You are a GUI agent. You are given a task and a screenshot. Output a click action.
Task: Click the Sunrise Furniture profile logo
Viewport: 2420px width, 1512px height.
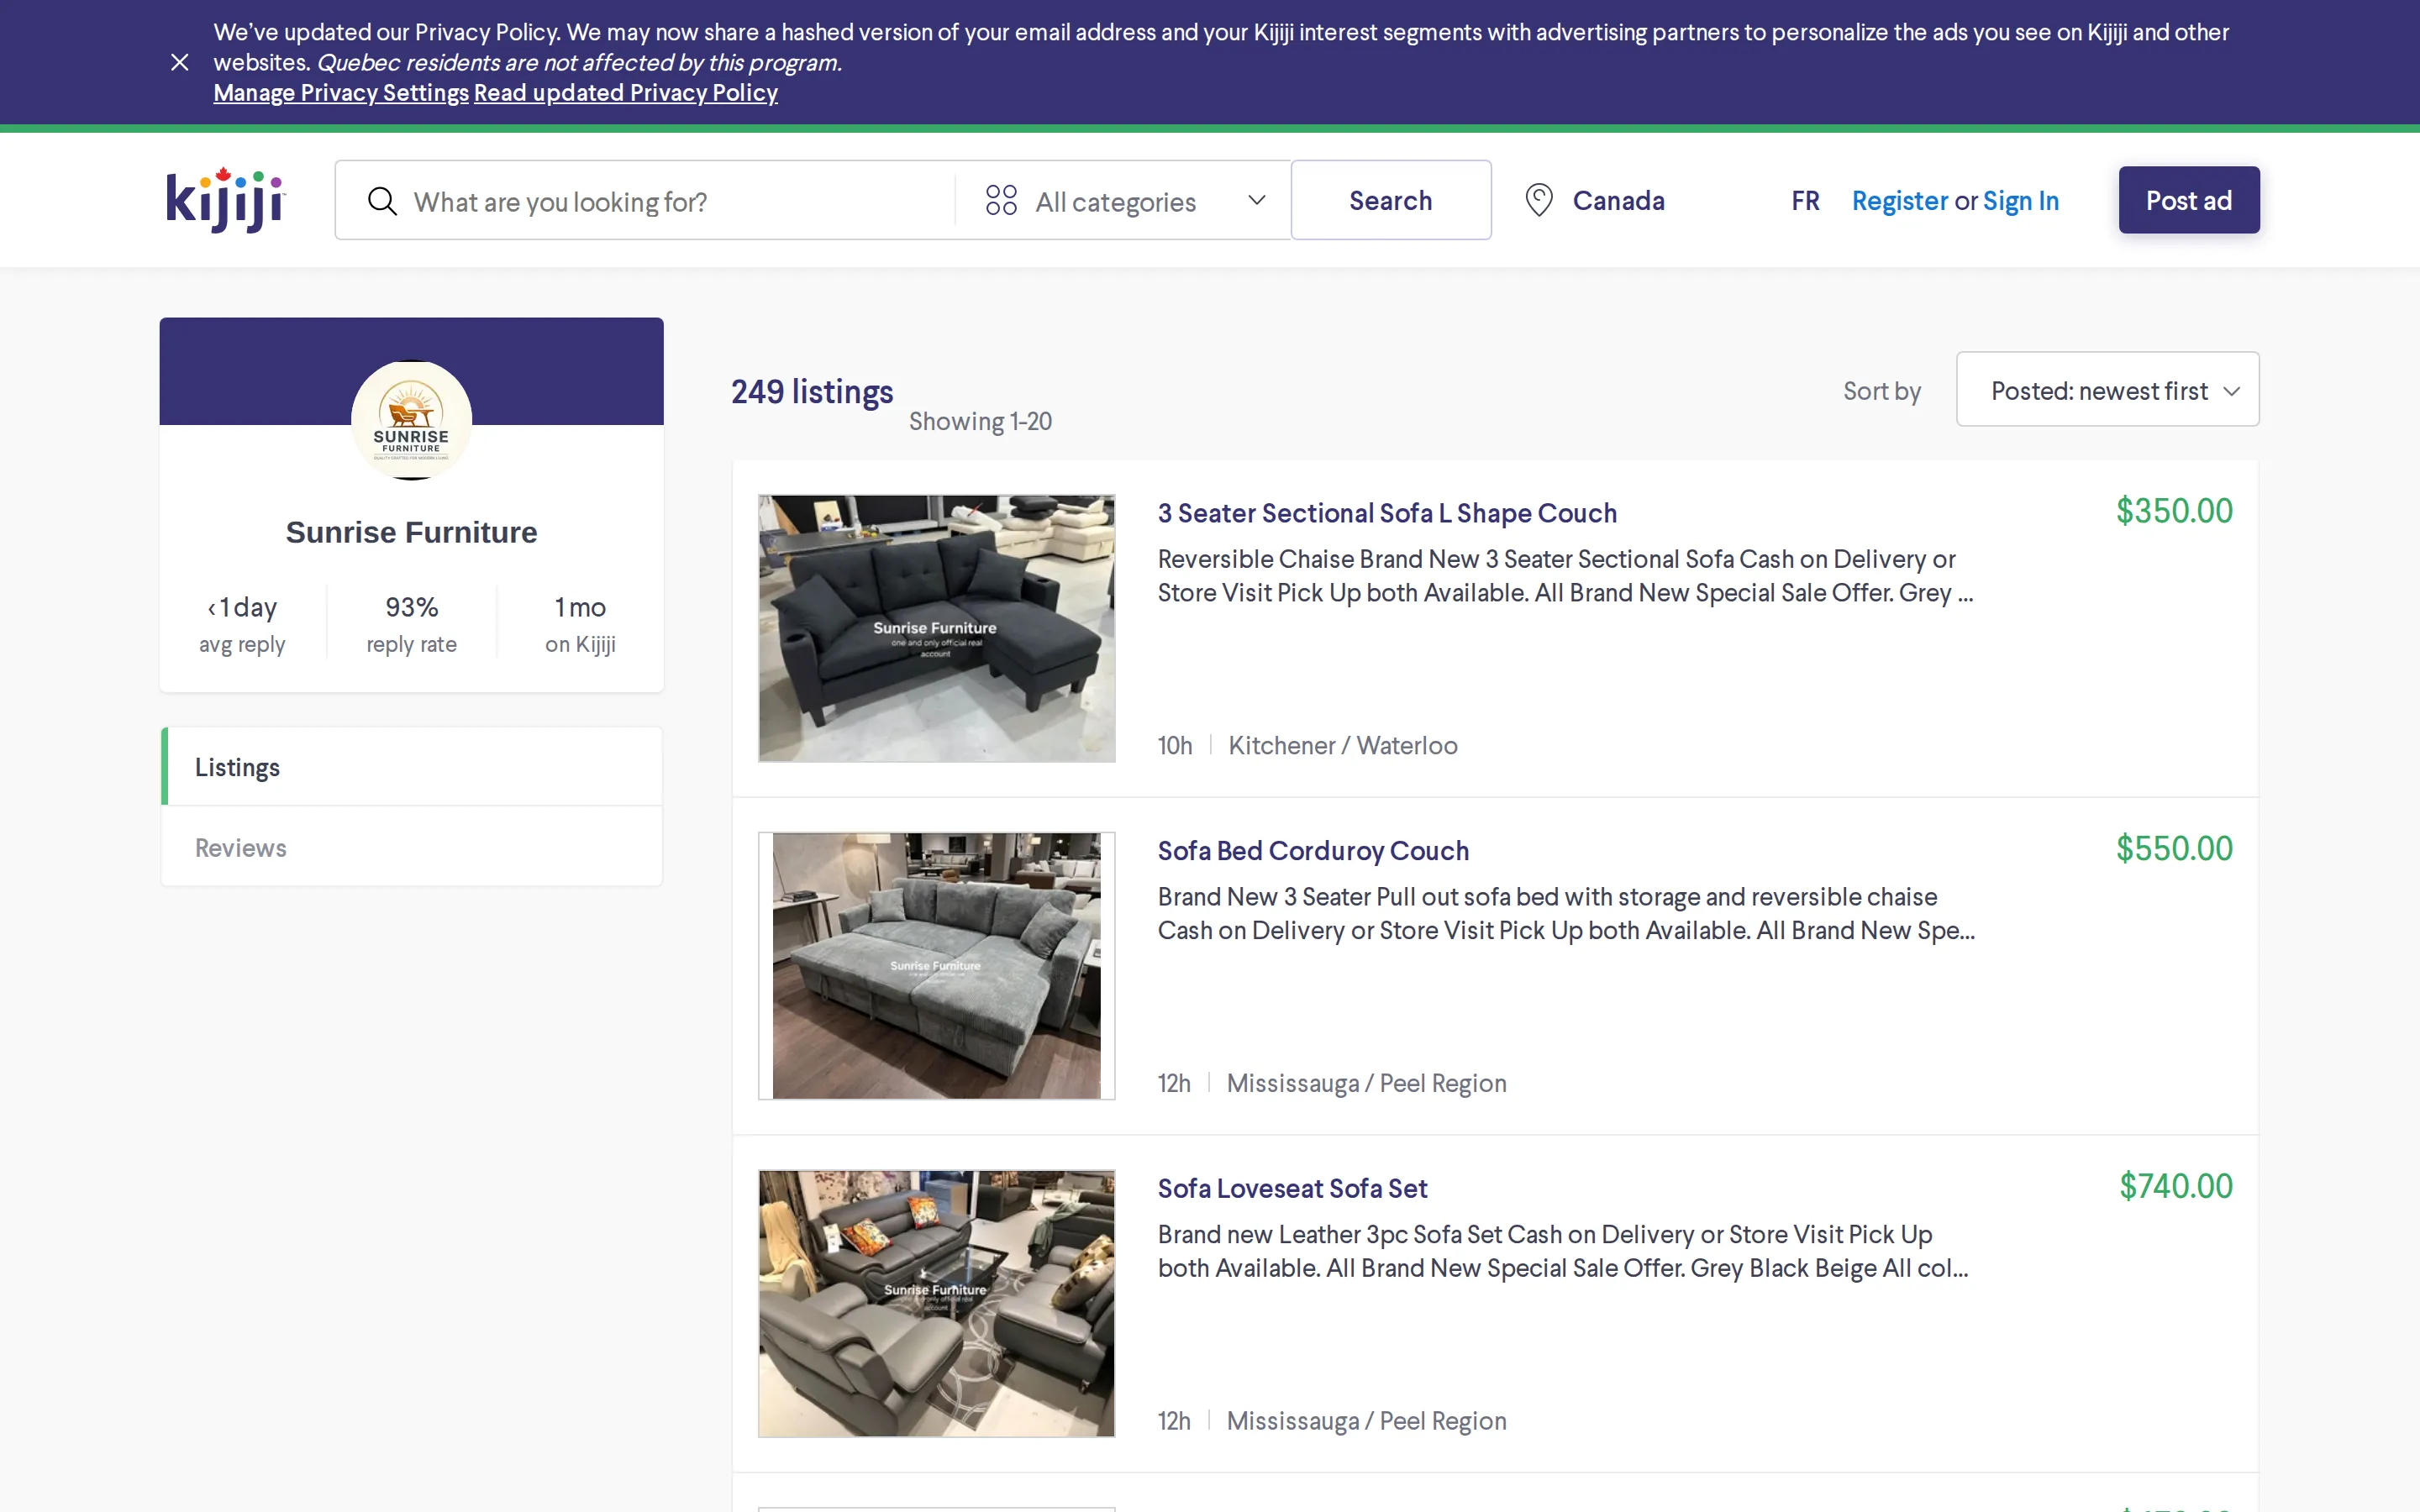[411, 420]
